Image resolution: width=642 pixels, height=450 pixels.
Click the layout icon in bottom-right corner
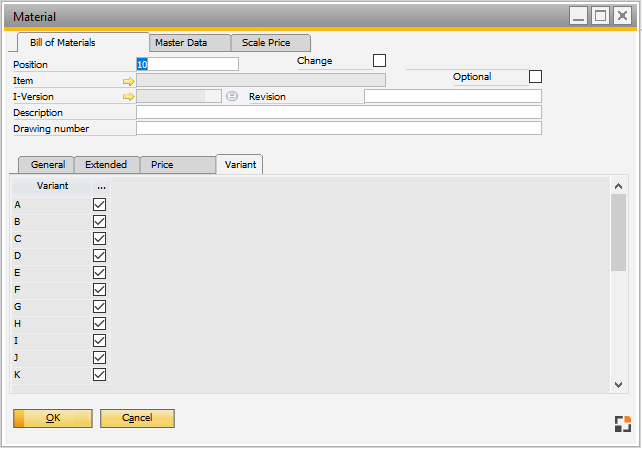[x=622, y=423]
